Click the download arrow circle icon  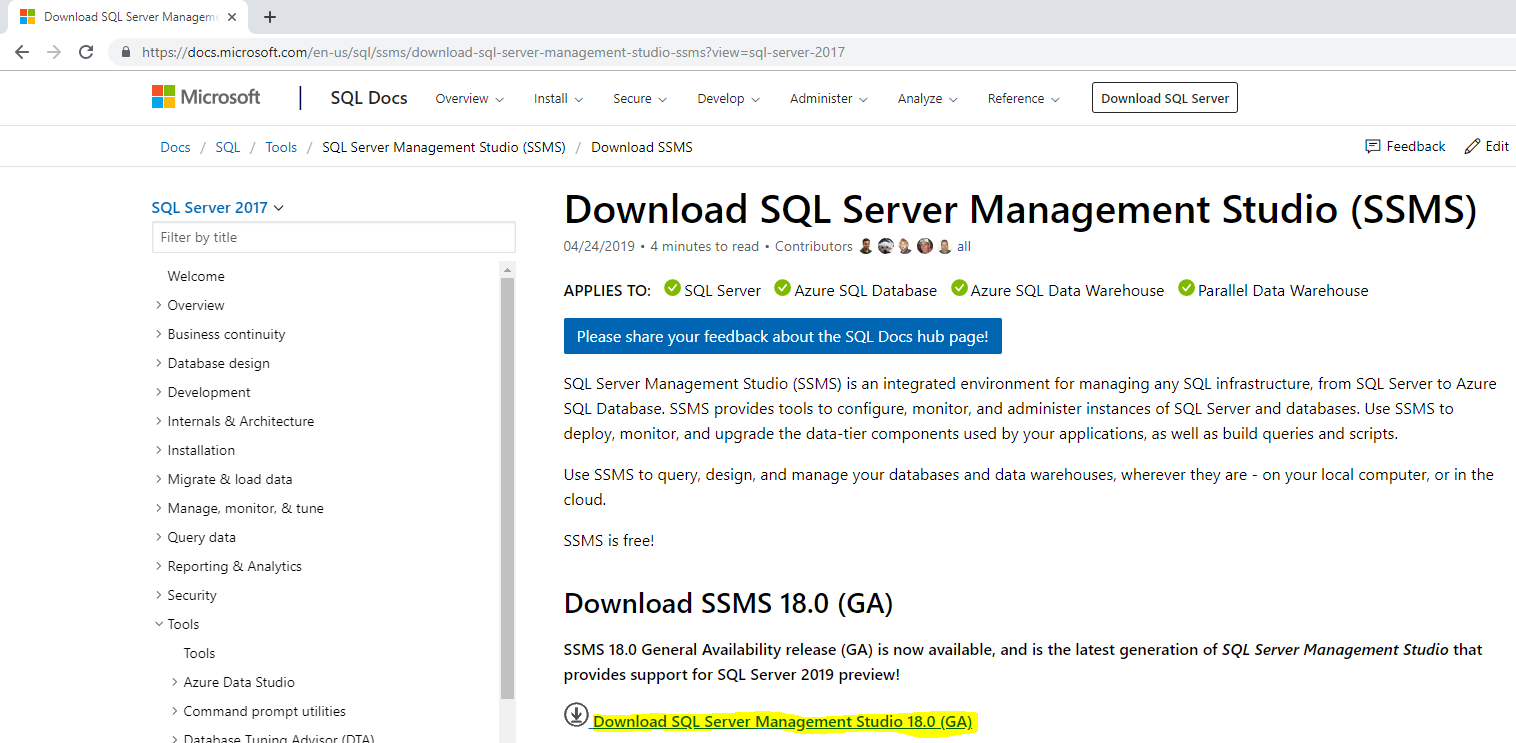point(576,714)
